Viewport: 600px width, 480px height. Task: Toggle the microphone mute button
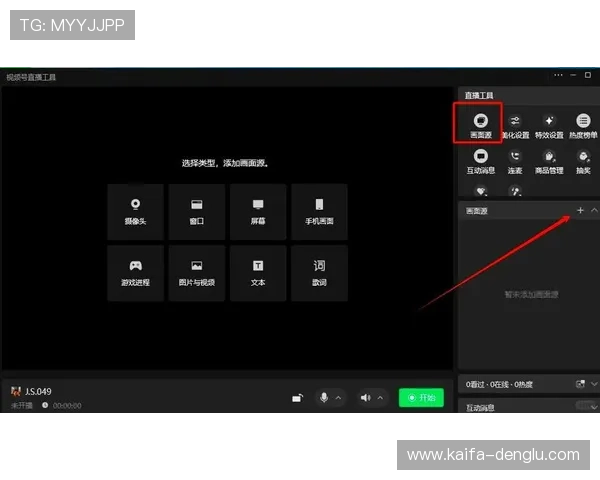[x=323, y=397]
